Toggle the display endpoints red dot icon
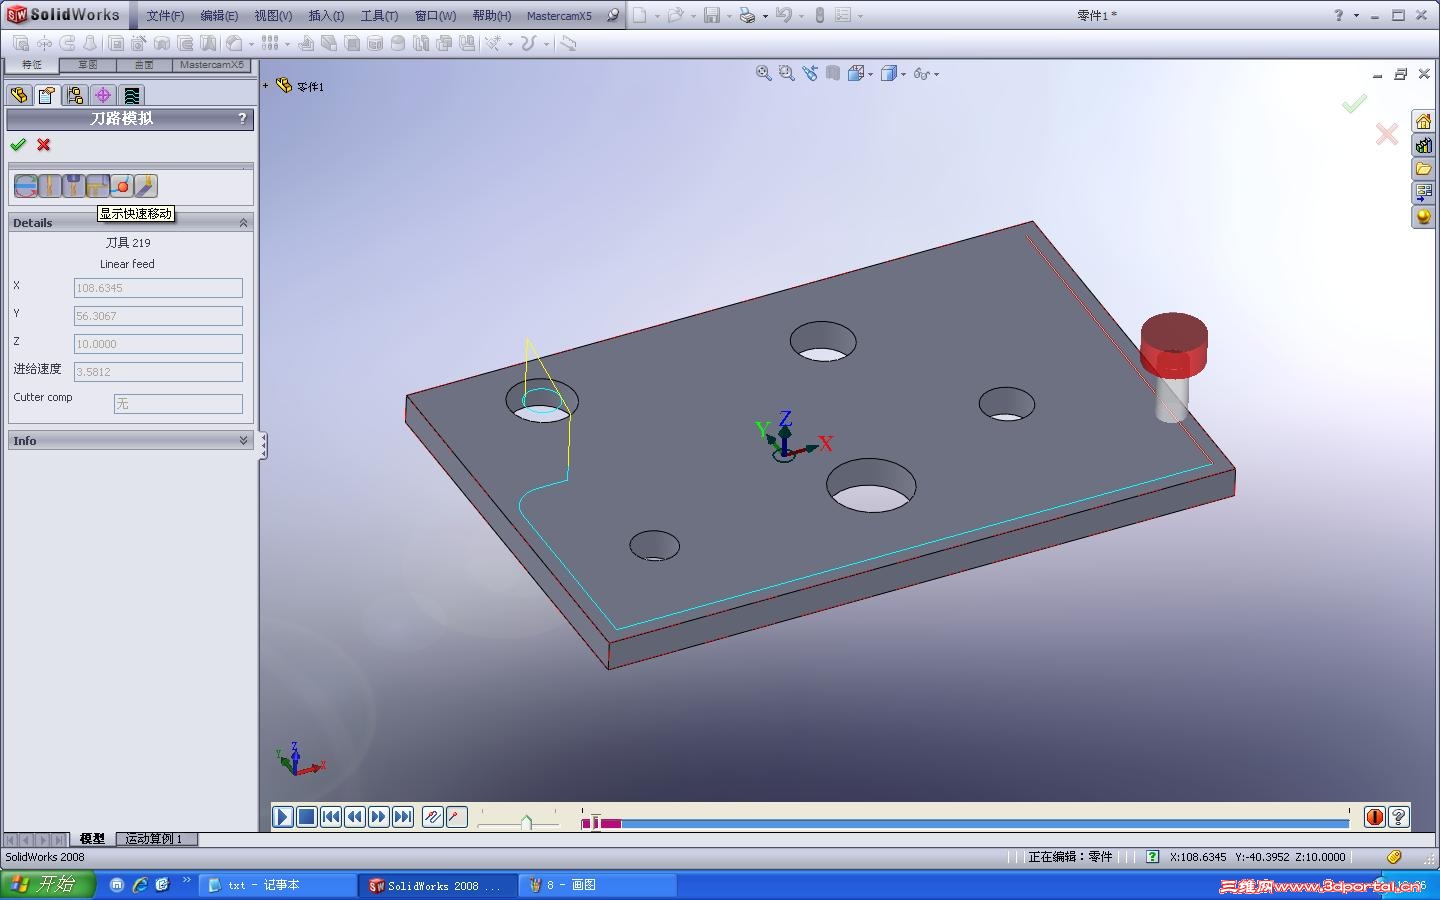Screen dimensions: 1440x900 pyautogui.click(x=122, y=186)
